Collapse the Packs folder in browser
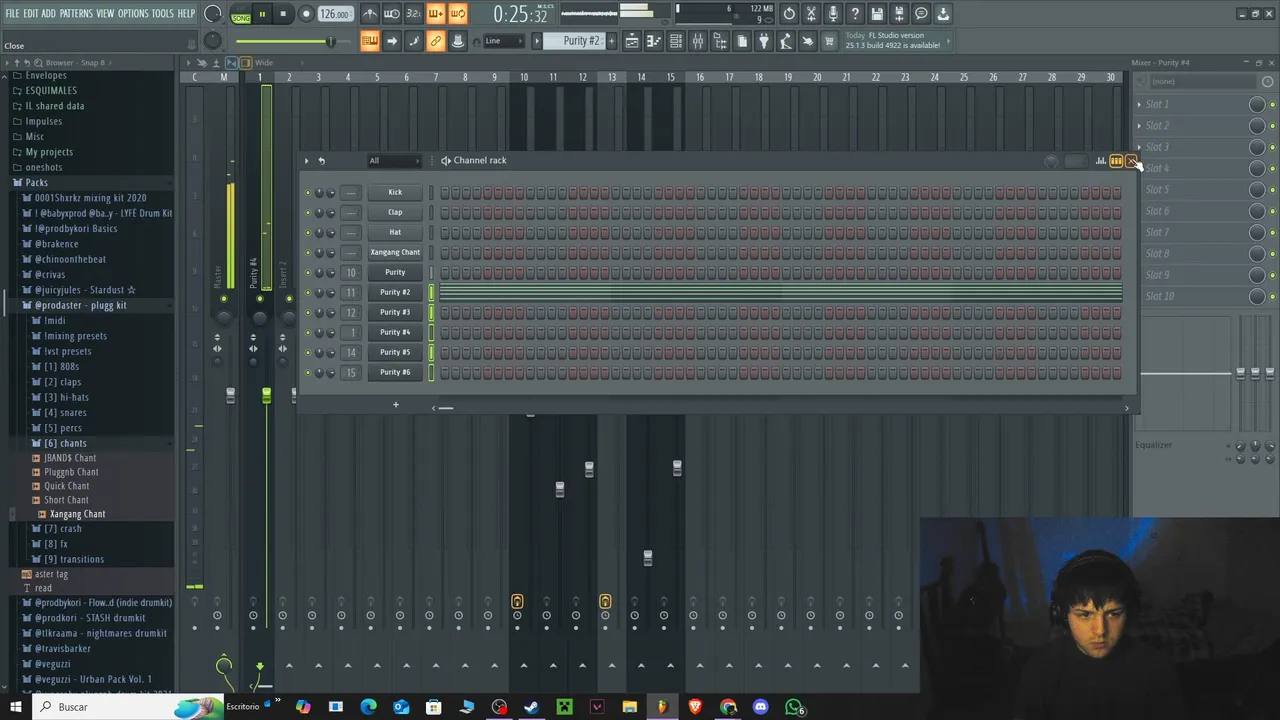The height and width of the screenshot is (720, 1280). (36, 183)
